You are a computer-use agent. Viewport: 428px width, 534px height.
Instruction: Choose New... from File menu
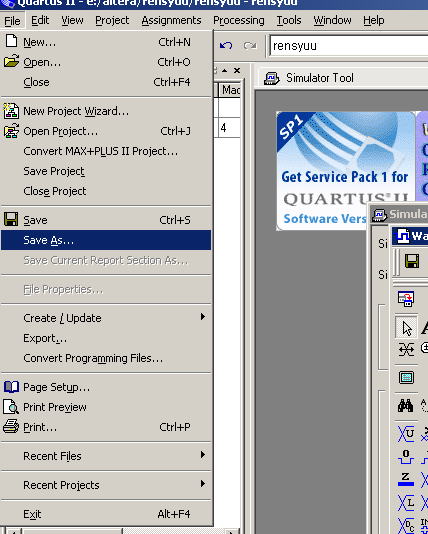[106, 42]
